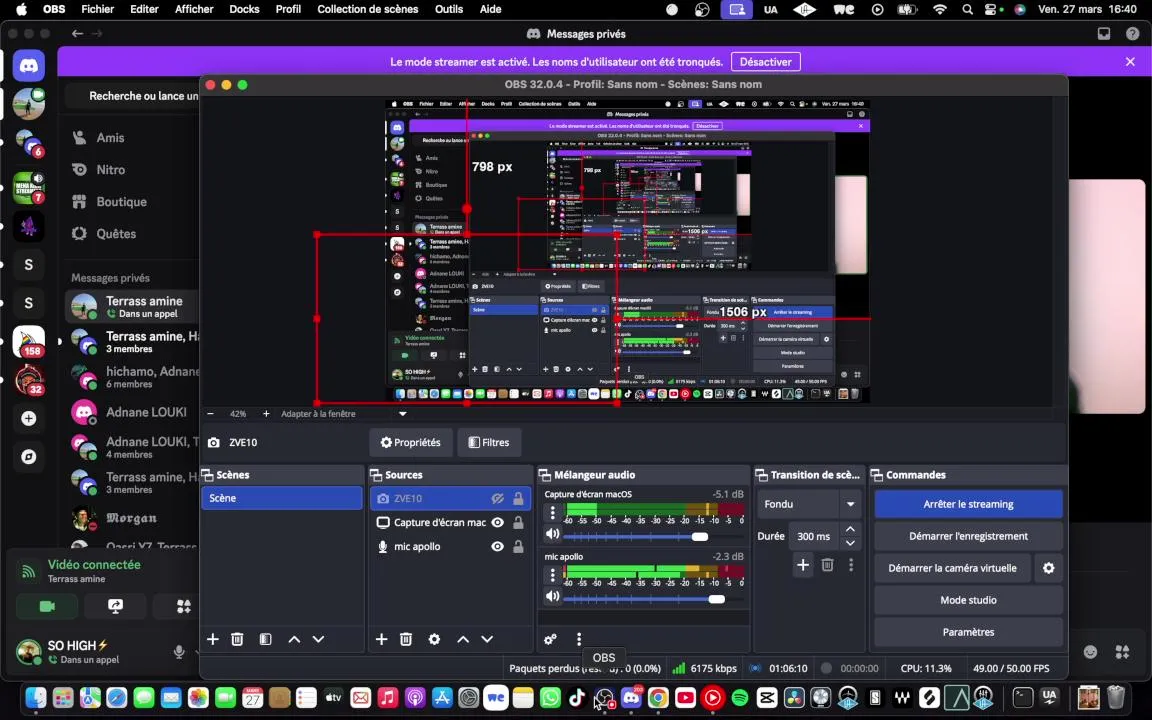The width and height of the screenshot is (1152, 720).
Task: Open the preview scaling dropdown arrow
Action: pyautogui.click(x=403, y=414)
